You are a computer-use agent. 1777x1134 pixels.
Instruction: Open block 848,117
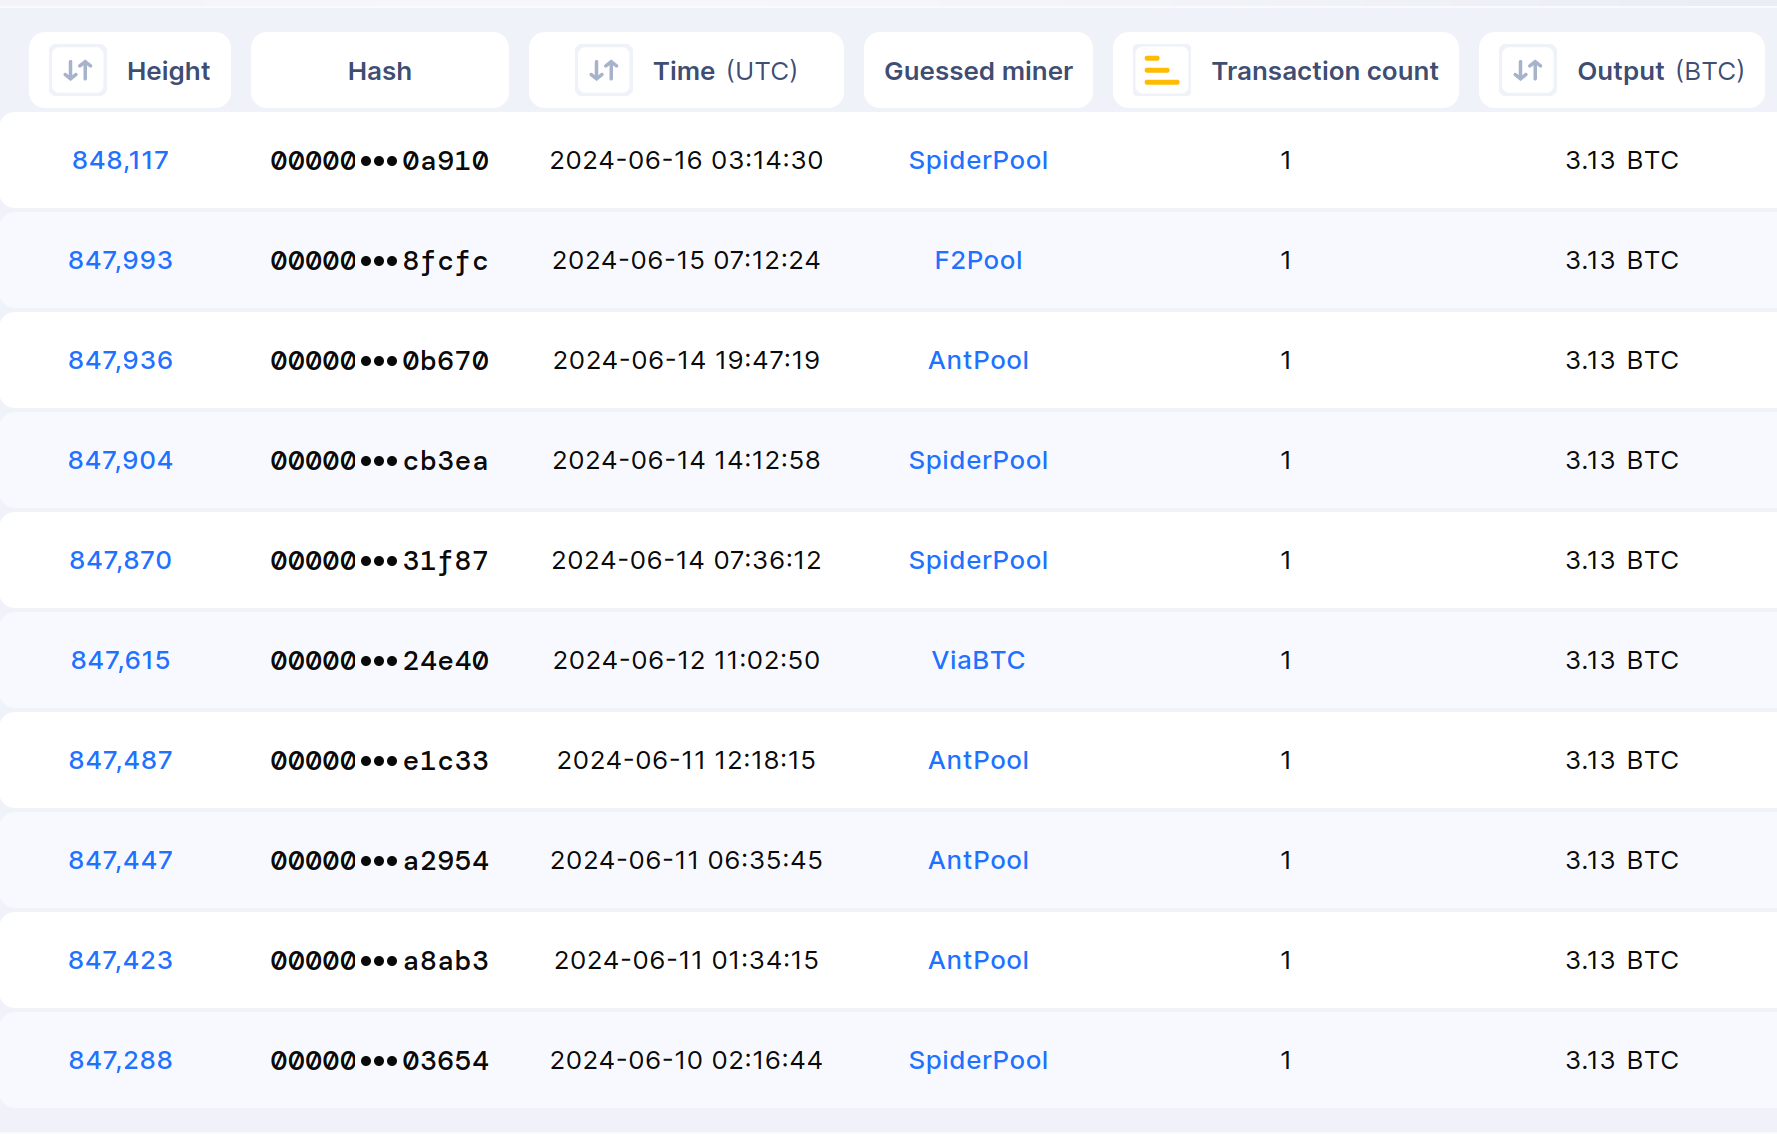[121, 160]
